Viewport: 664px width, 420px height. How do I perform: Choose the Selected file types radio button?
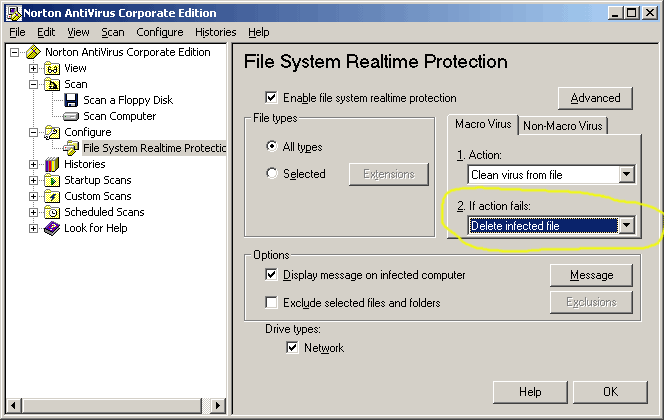click(272, 174)
